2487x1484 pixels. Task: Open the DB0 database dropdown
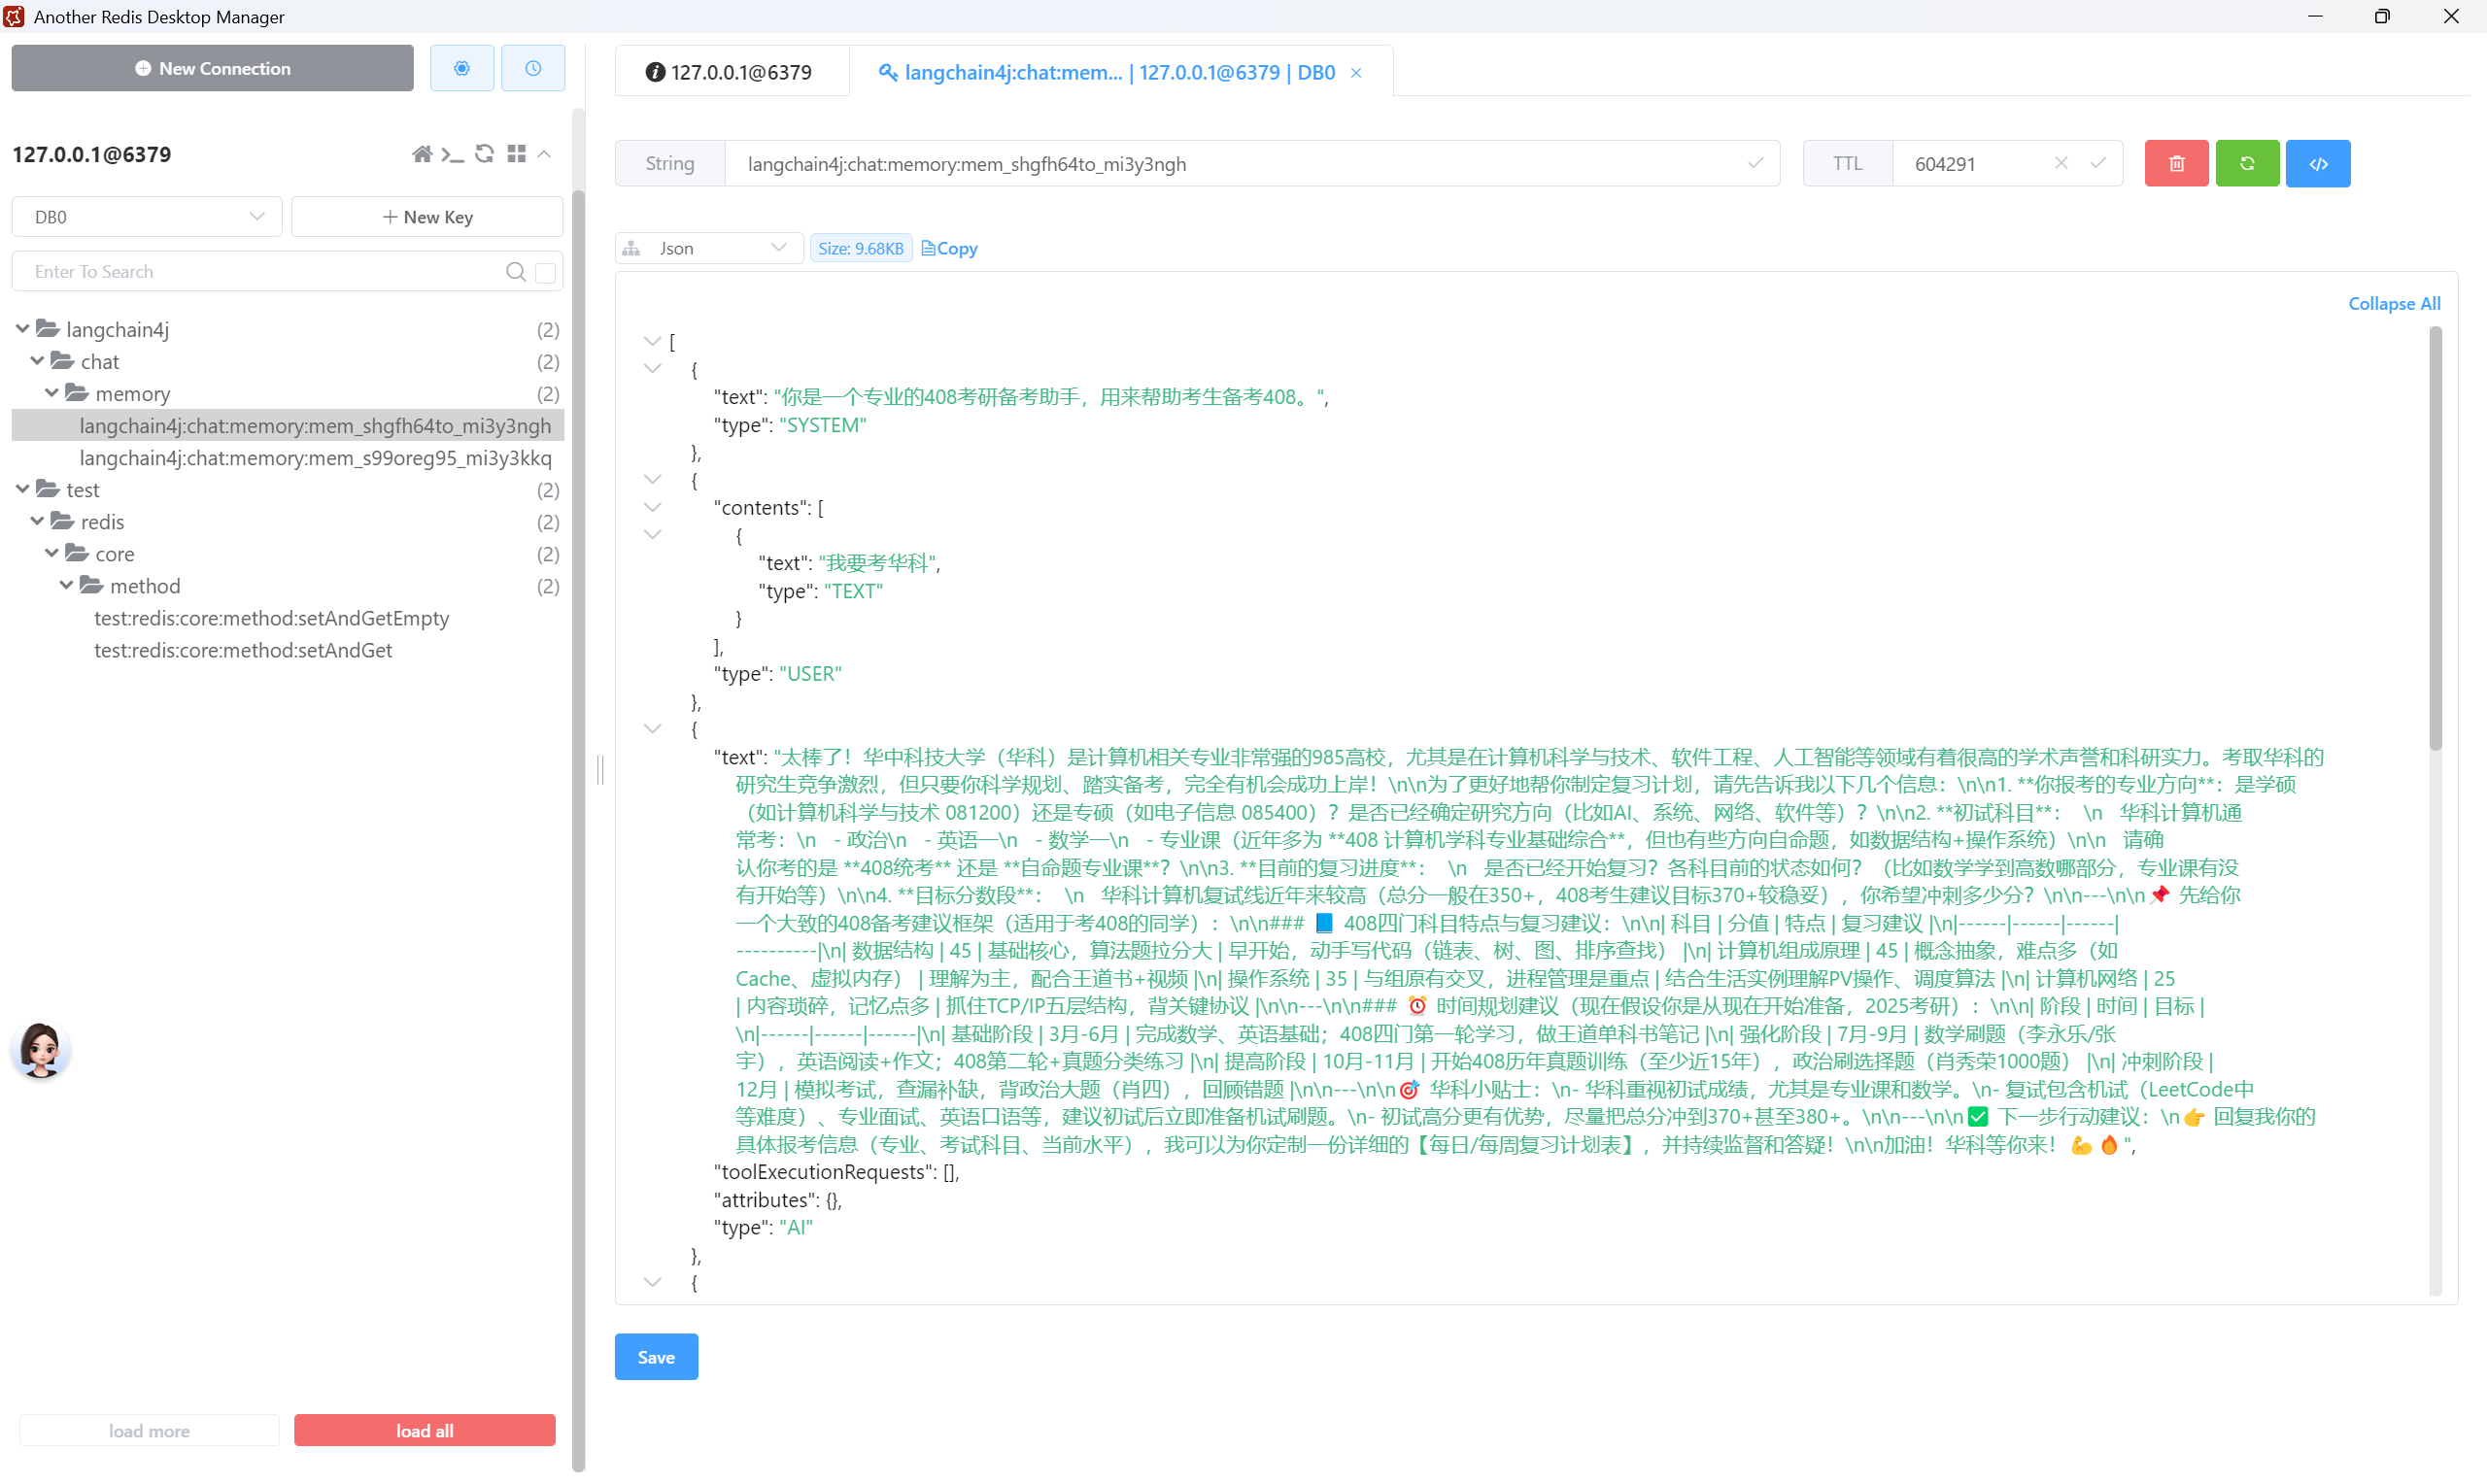click(147, 217)
